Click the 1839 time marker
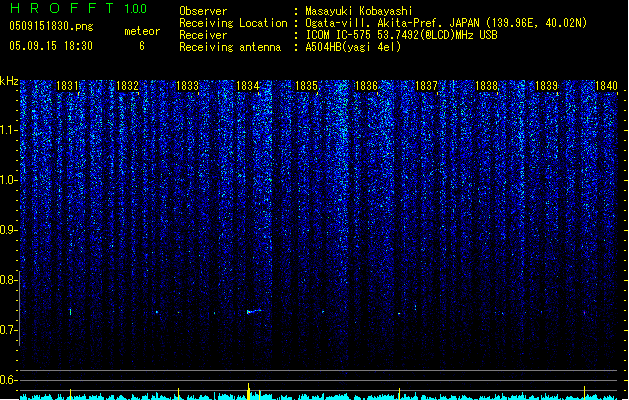 click(546, 86)
